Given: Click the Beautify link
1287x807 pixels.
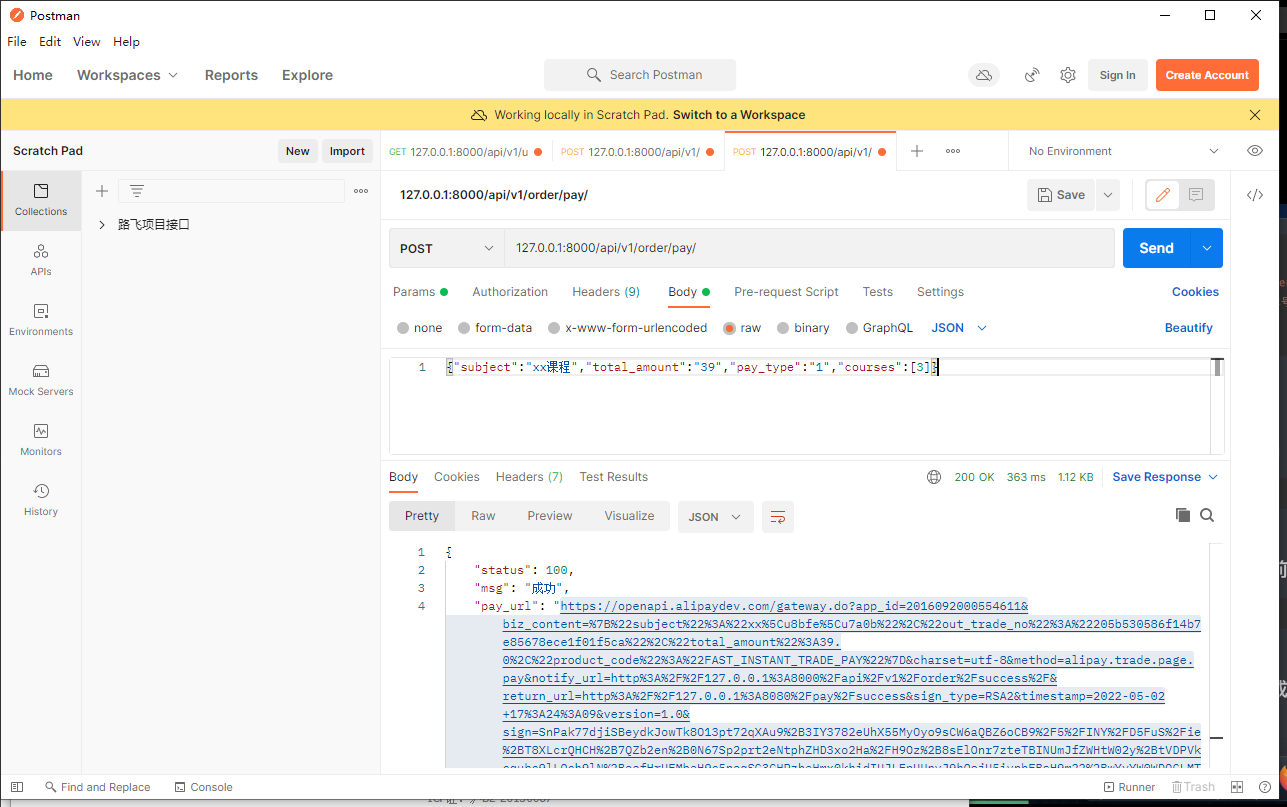Looking at the screenshot, I should tap(1189, 328).
